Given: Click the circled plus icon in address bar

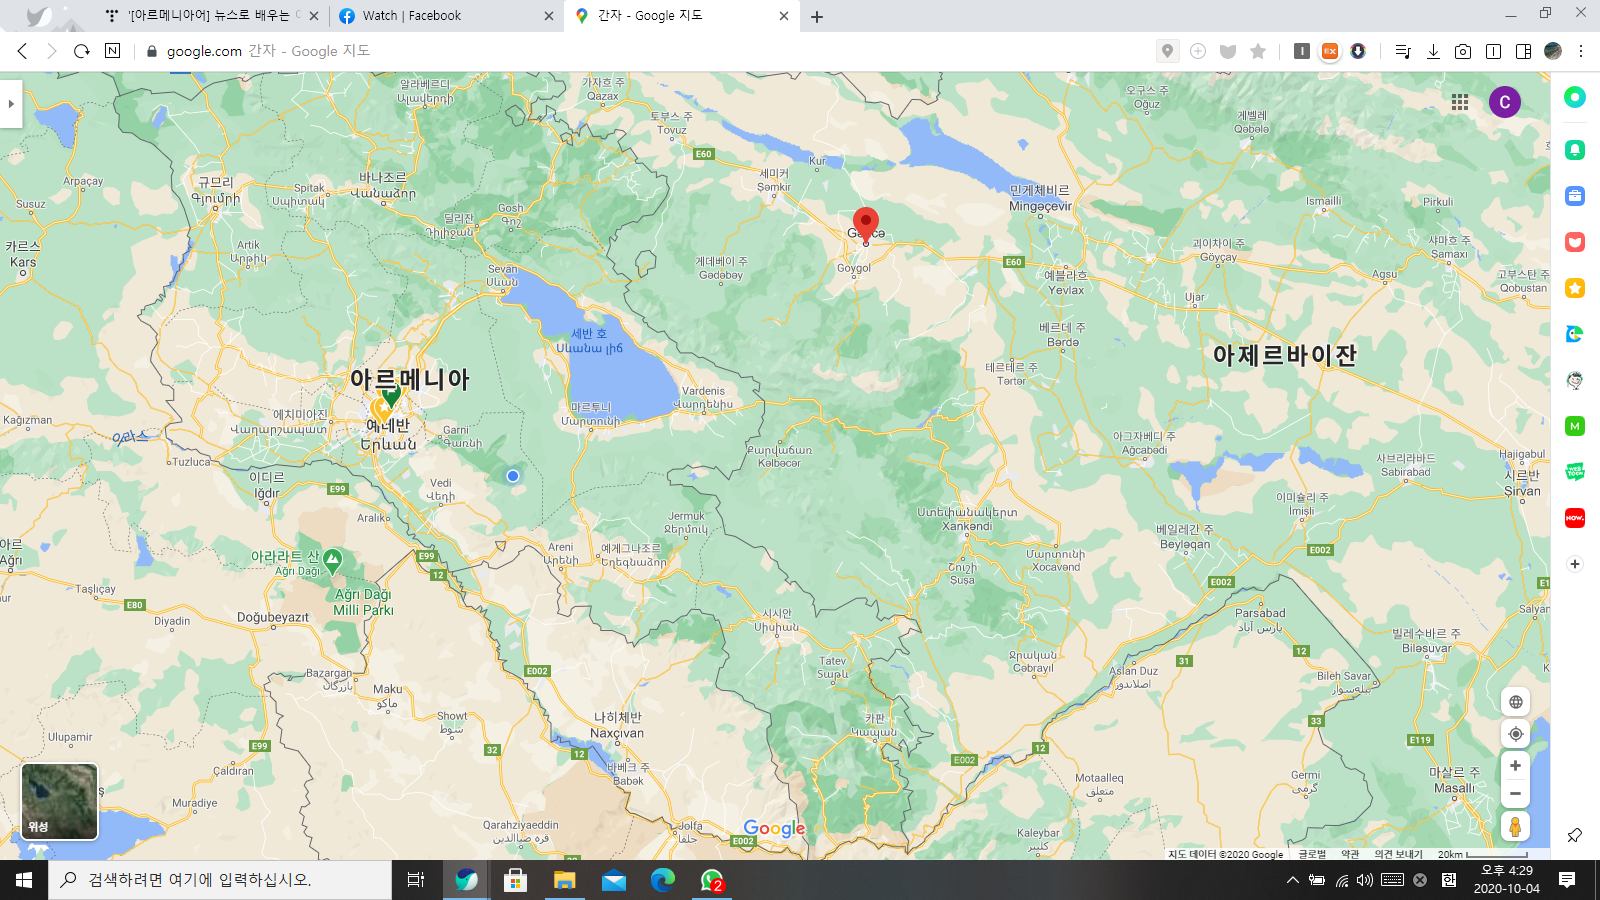Looking at the screenshot, I should tap(1198, 51).
